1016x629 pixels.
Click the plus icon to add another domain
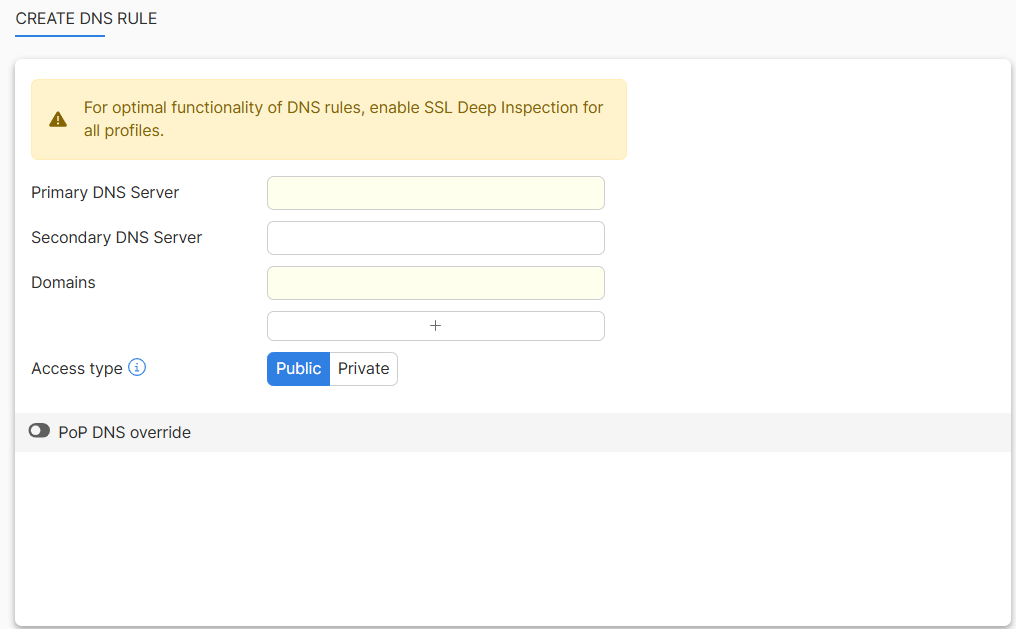coord(435,325)
